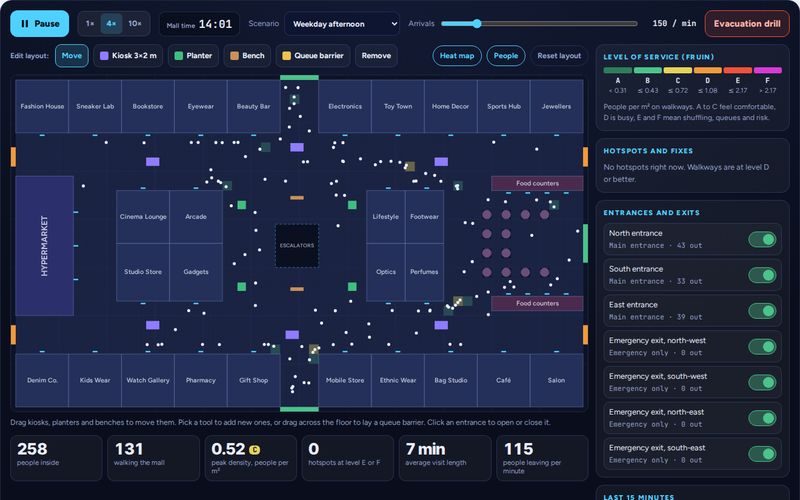Select the bench above the escalators
The height and width of the screenshot is (500, 800).
click(297, 197)
